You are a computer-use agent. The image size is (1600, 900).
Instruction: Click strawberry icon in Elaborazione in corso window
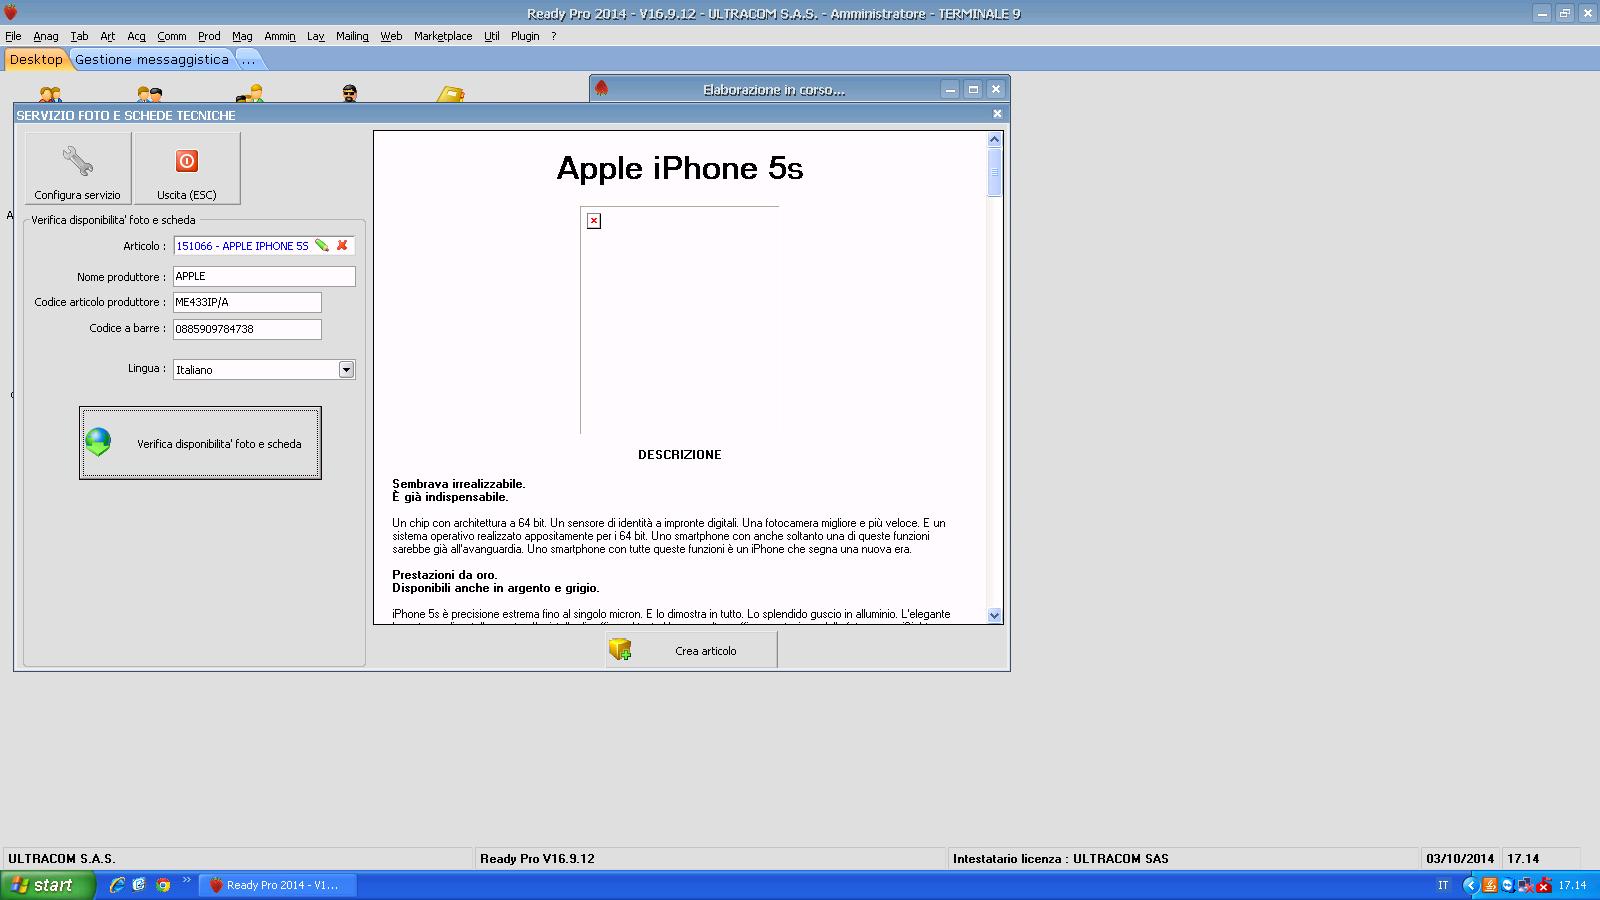coord(601,88)
